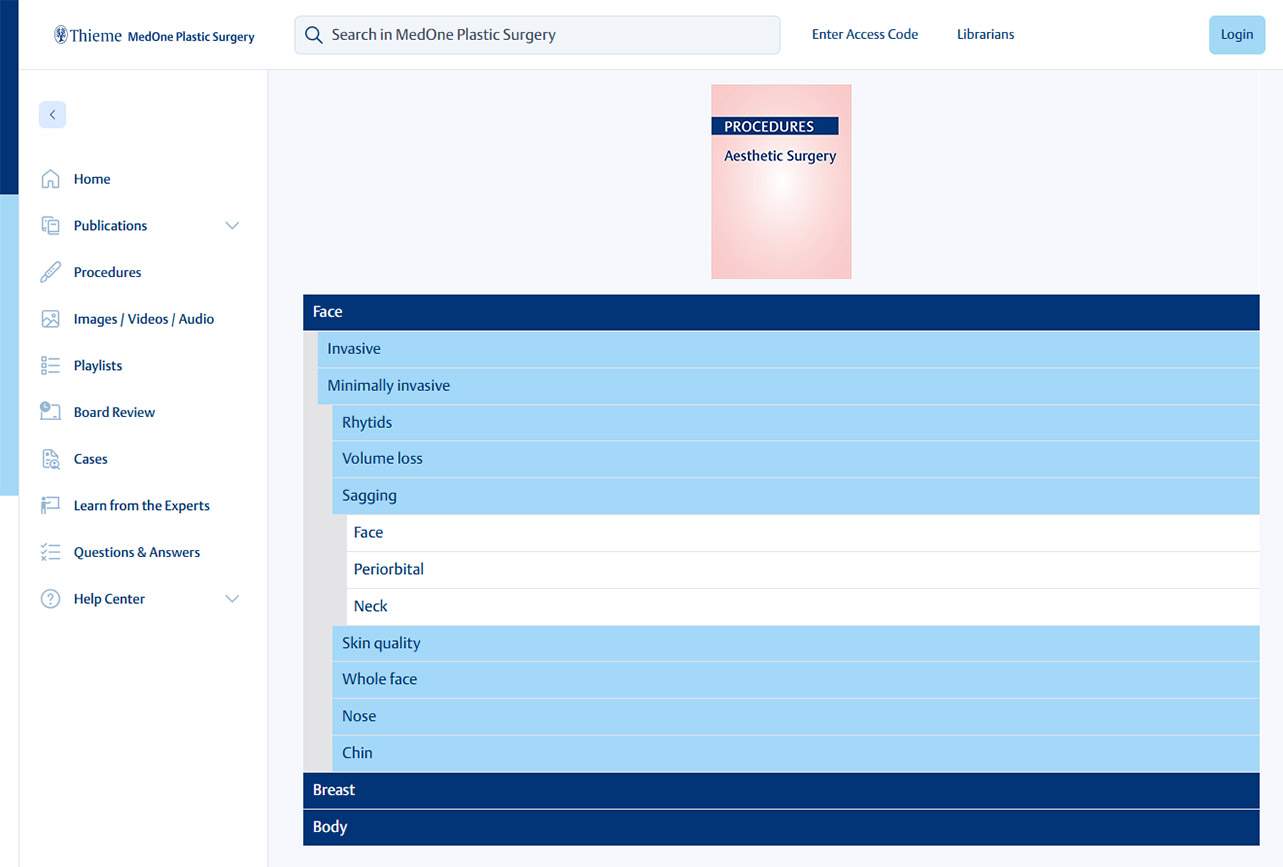Open Help Center via its question-mark icon
1283x867 pixels.
50,598
